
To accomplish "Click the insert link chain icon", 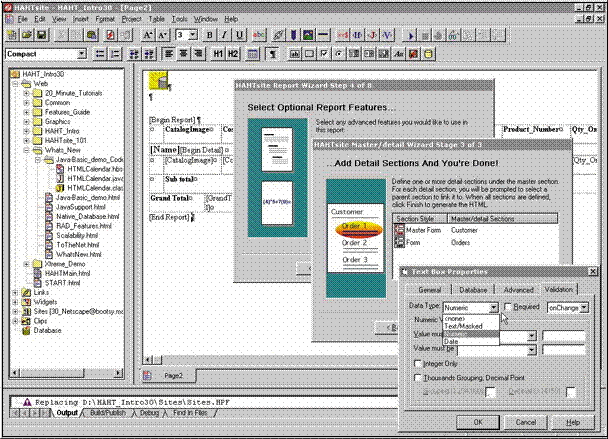I will click(x=278, y=35).
